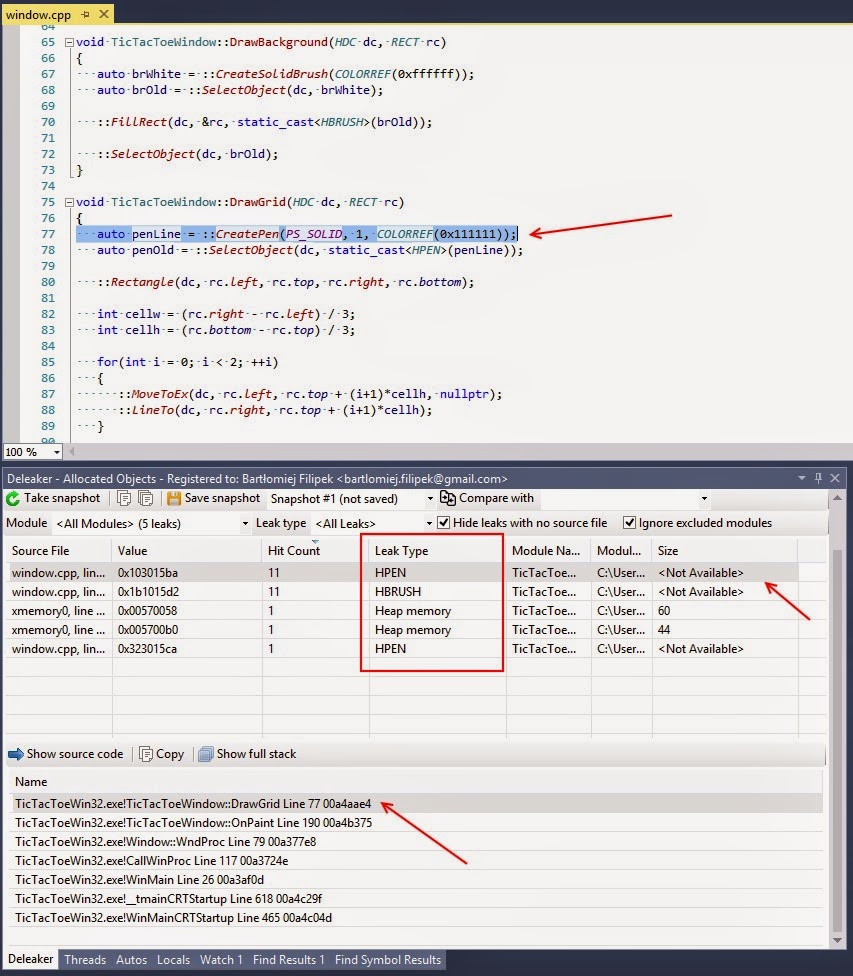This screenshot has height=976, width=853.
Task: Open the Find Symbol Results tab
Action: click(388, 960)
